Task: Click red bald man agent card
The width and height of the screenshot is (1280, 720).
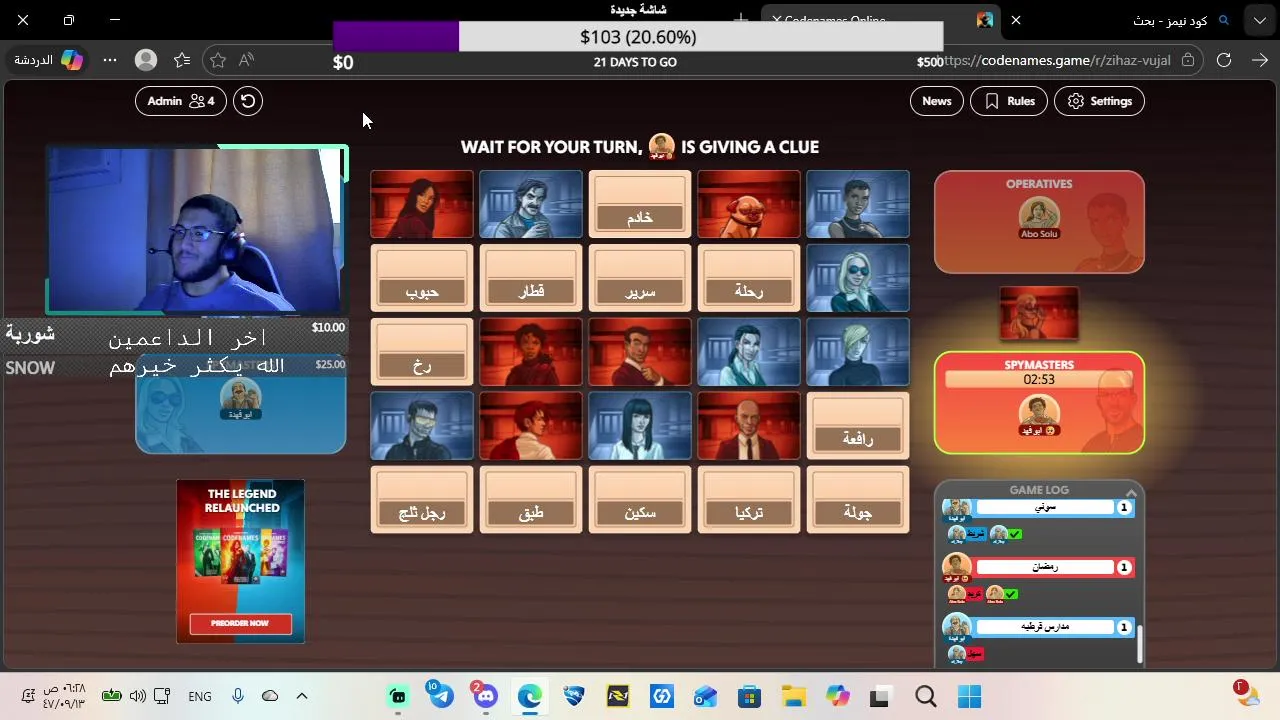Action: [749, 426]
